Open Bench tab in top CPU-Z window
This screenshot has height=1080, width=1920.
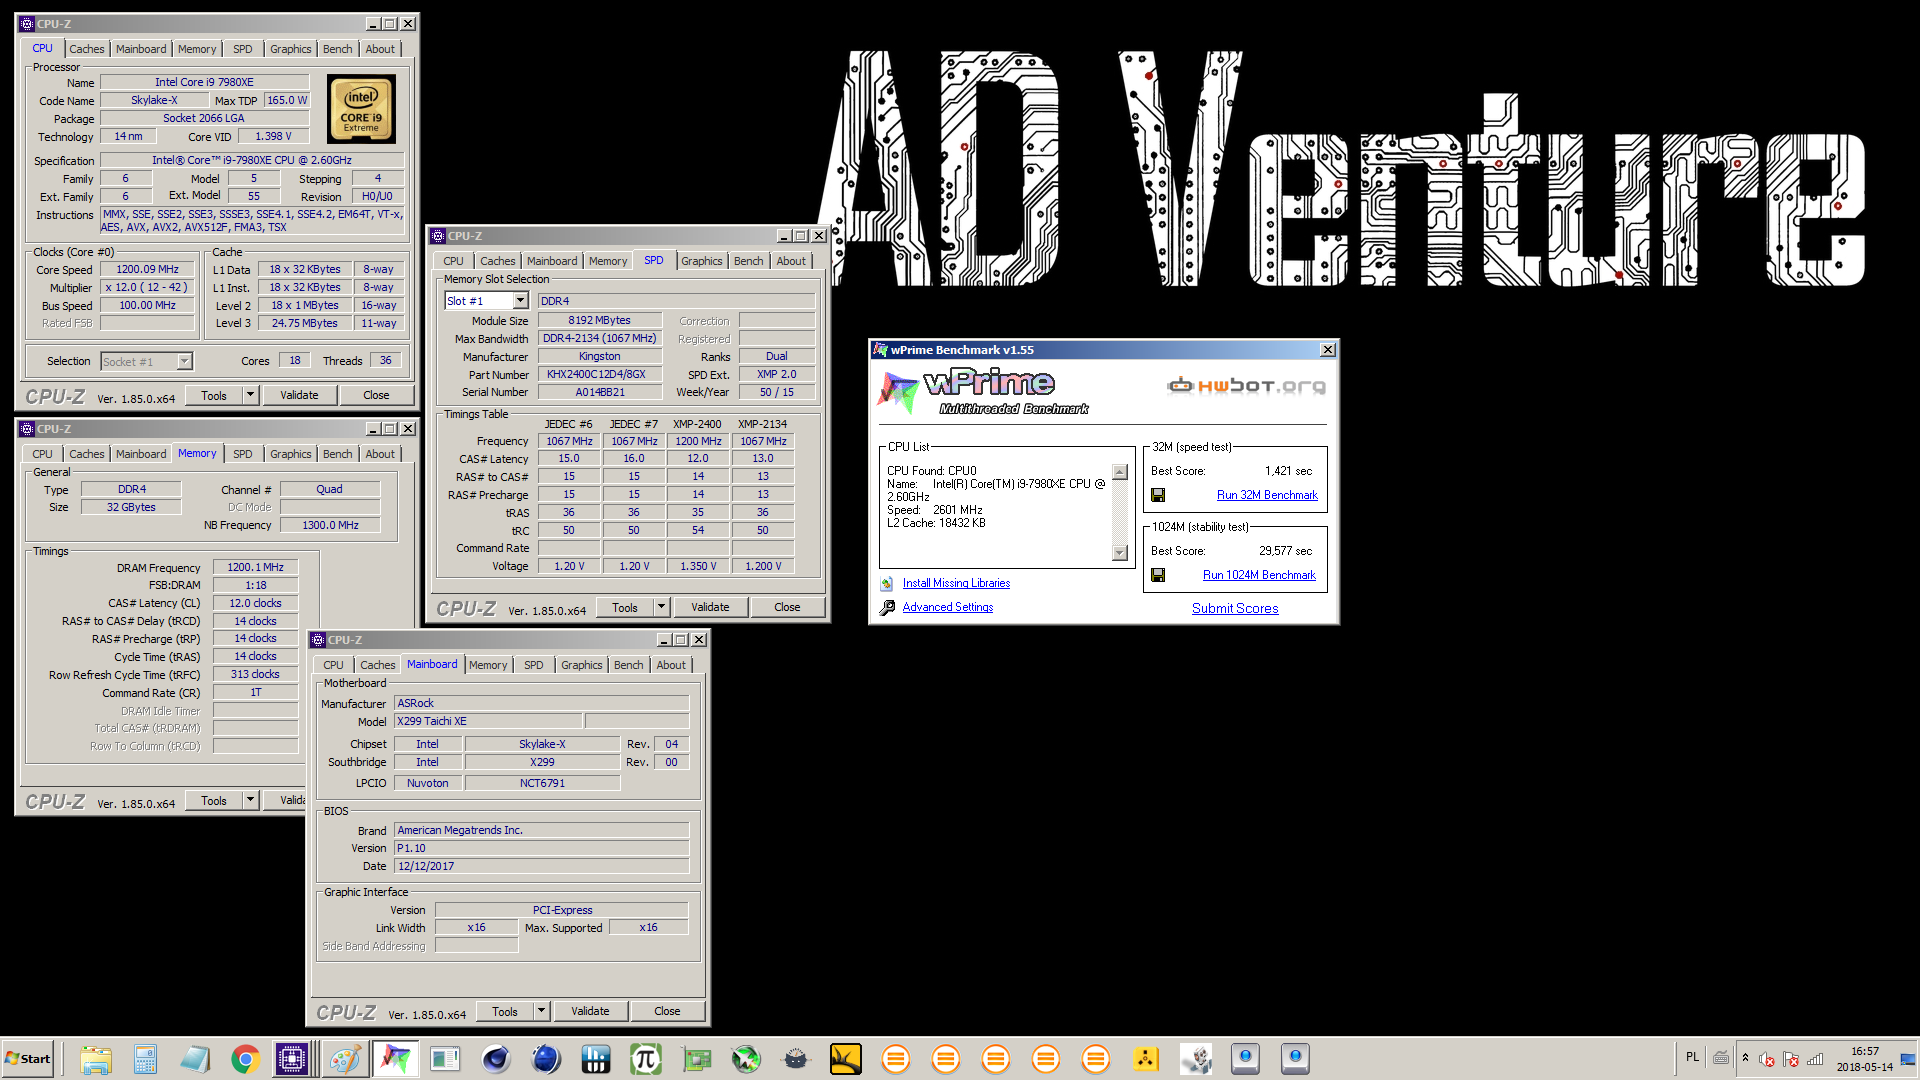click(x=337, y=49)
